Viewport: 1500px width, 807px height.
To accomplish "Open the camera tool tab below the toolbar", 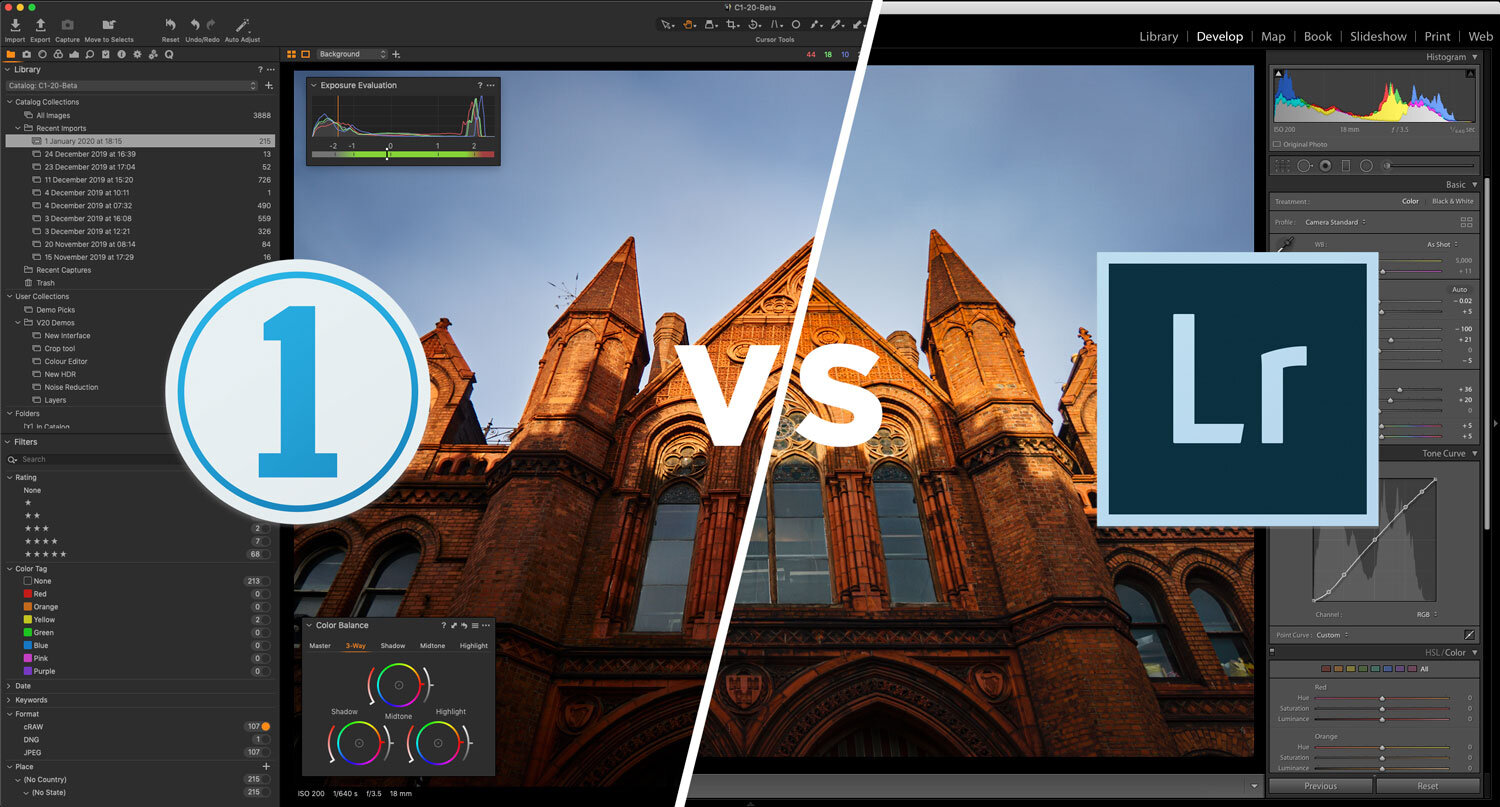I will pos(27,54).
